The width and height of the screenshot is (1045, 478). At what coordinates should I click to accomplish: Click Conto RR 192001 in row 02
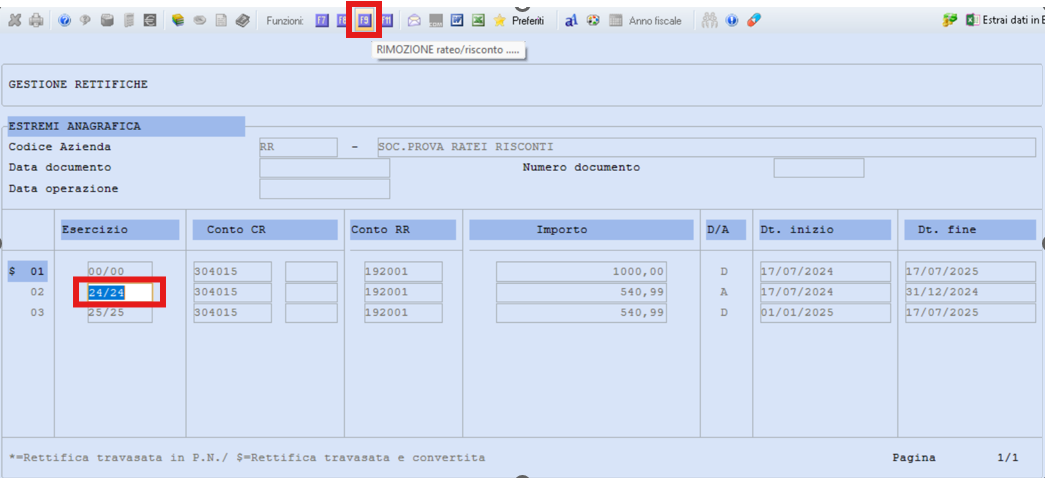pos(403,292)
